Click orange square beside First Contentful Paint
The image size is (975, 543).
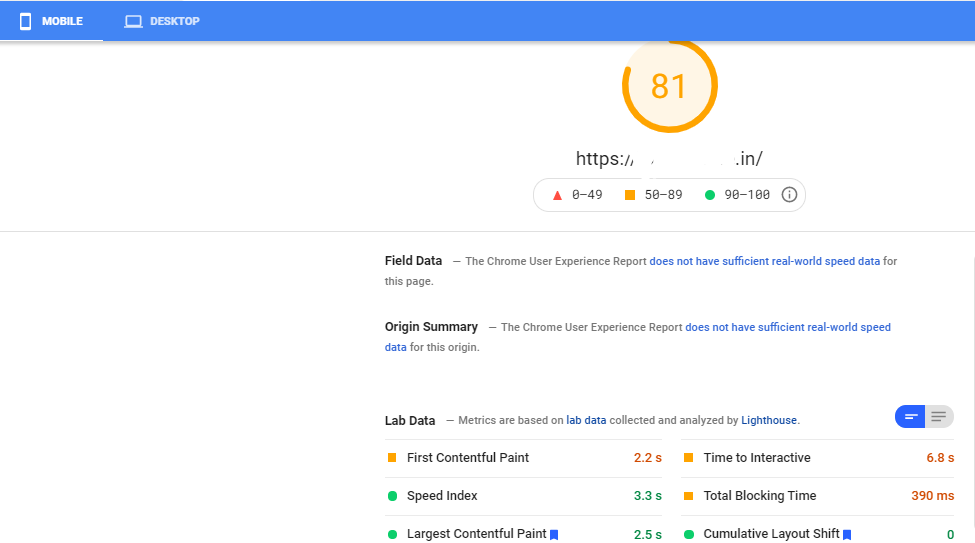coord(392,458)
